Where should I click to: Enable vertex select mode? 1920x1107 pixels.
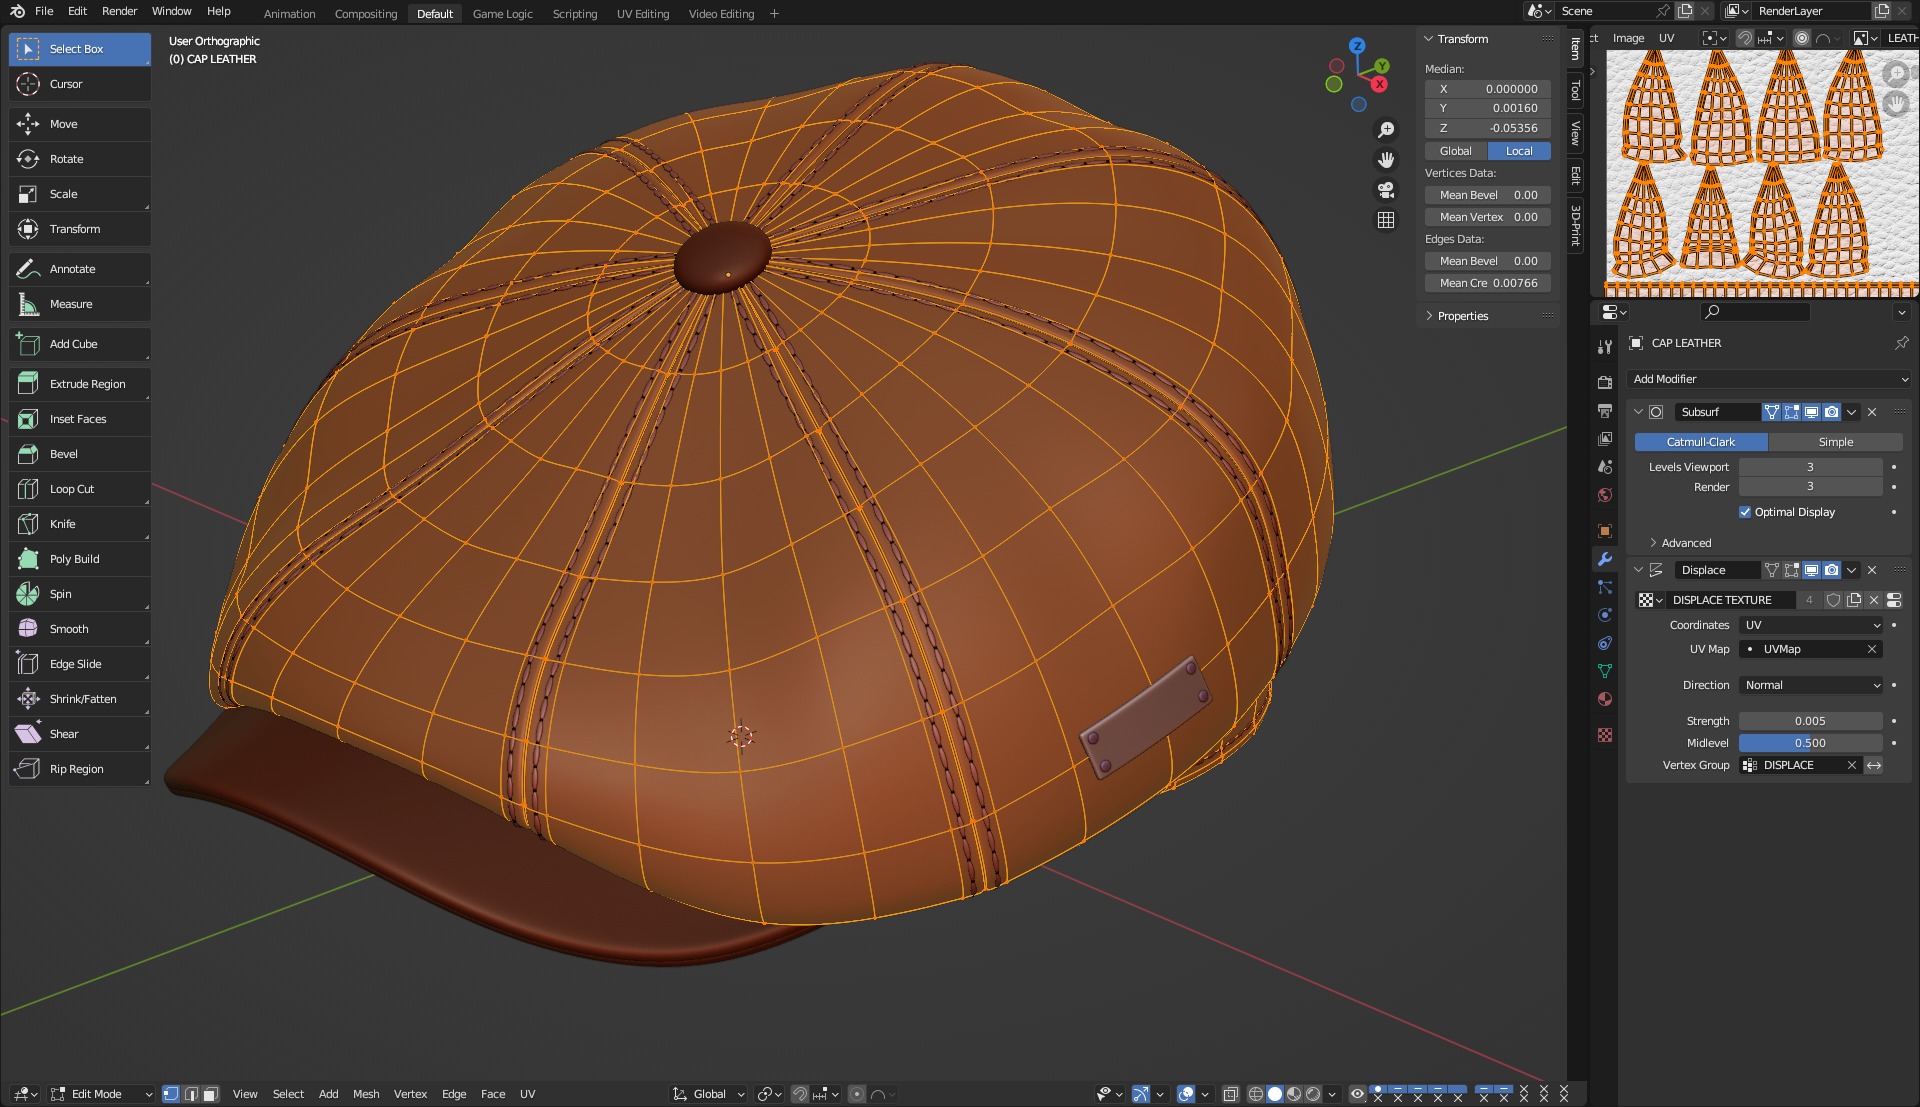[171, 1094]
